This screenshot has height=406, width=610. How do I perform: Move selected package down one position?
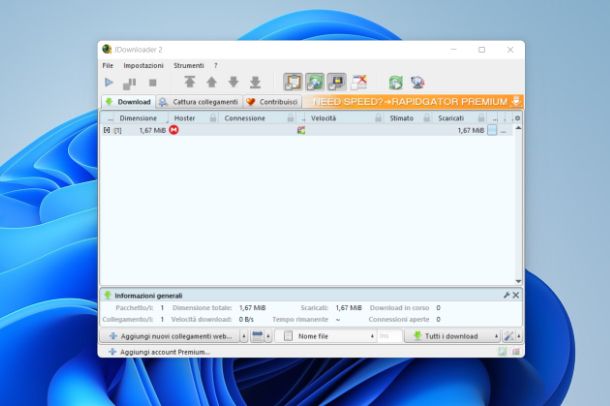(x=233, y=82)
